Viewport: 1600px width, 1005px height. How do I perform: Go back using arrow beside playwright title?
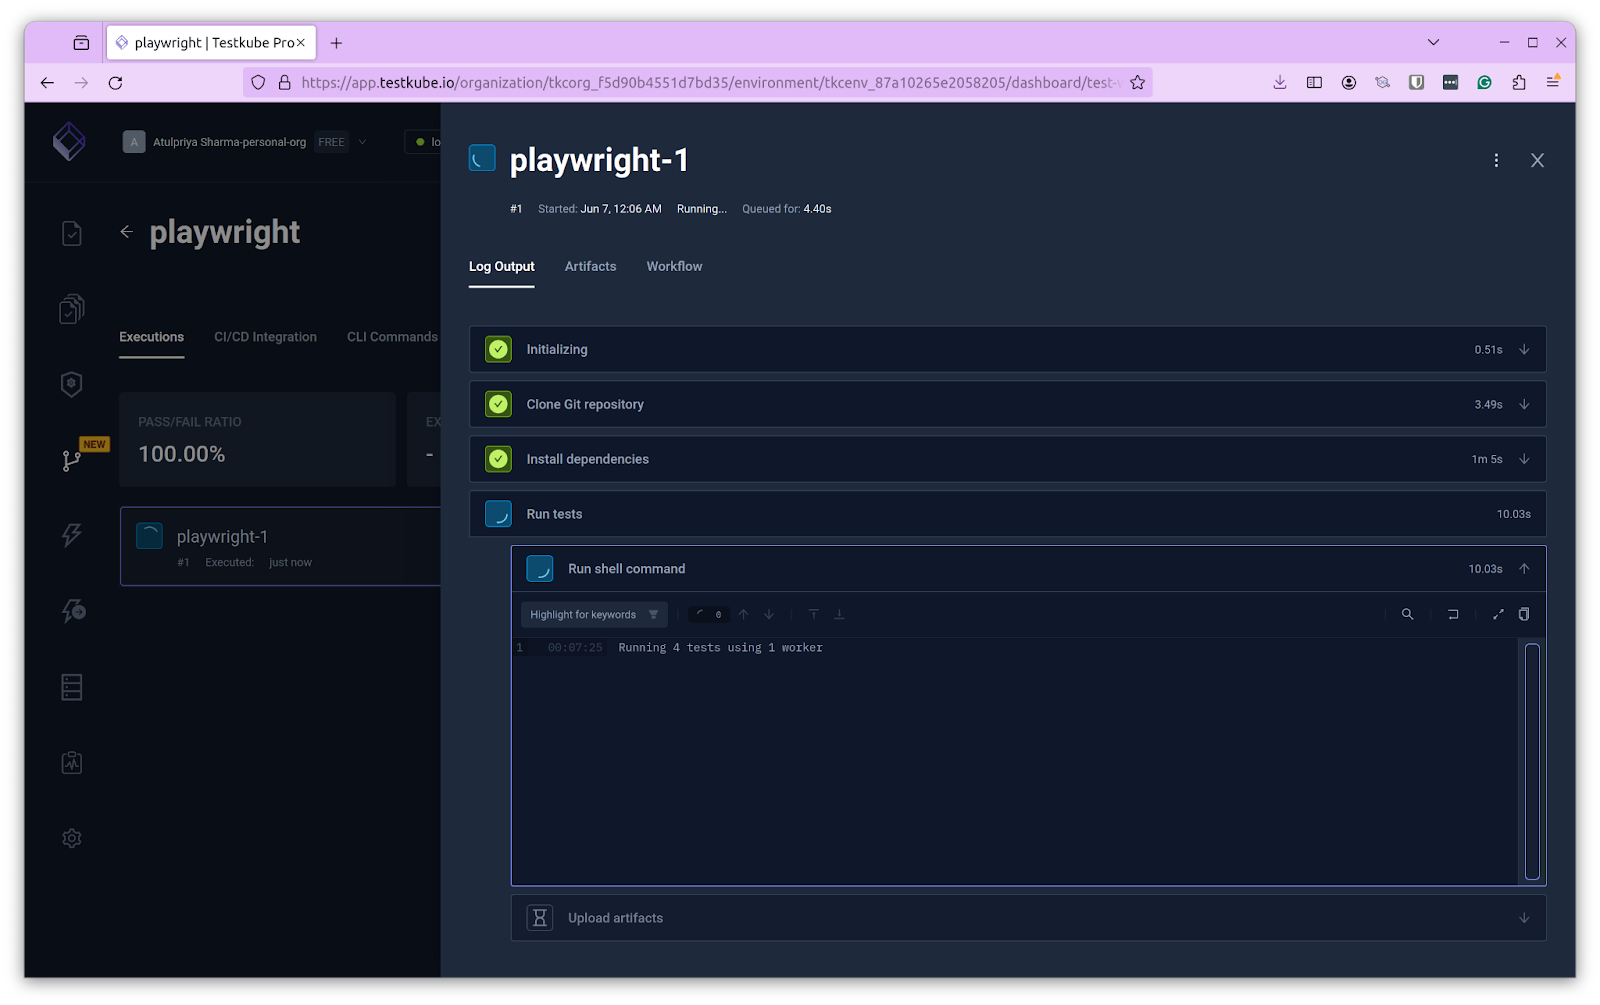pos(127,232)
